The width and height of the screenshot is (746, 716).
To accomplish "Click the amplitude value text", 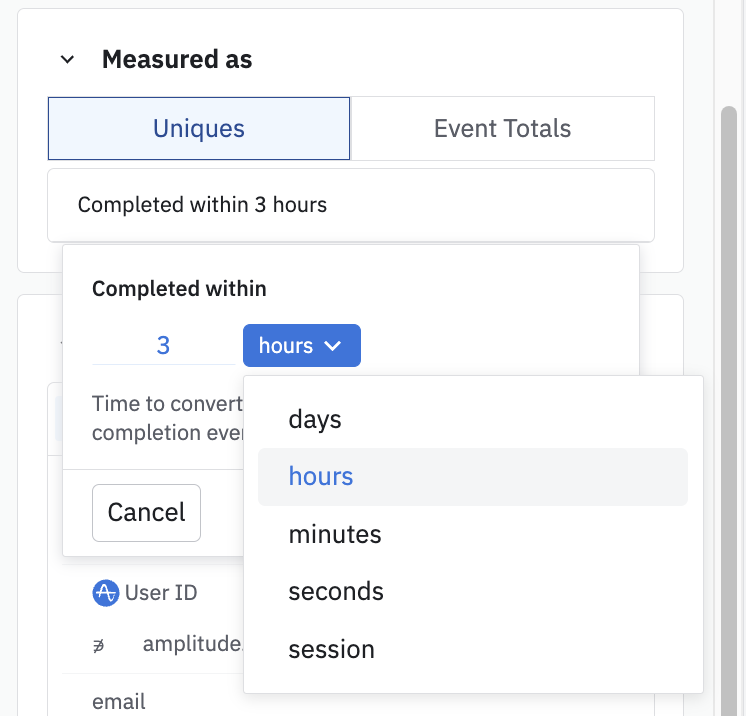I will [192, 644].
